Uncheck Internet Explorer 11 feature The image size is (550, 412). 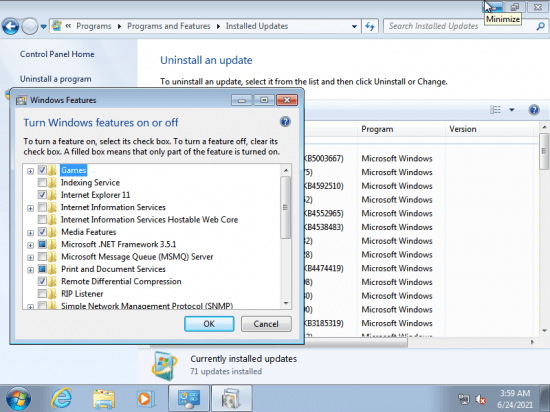coord(42,195)
